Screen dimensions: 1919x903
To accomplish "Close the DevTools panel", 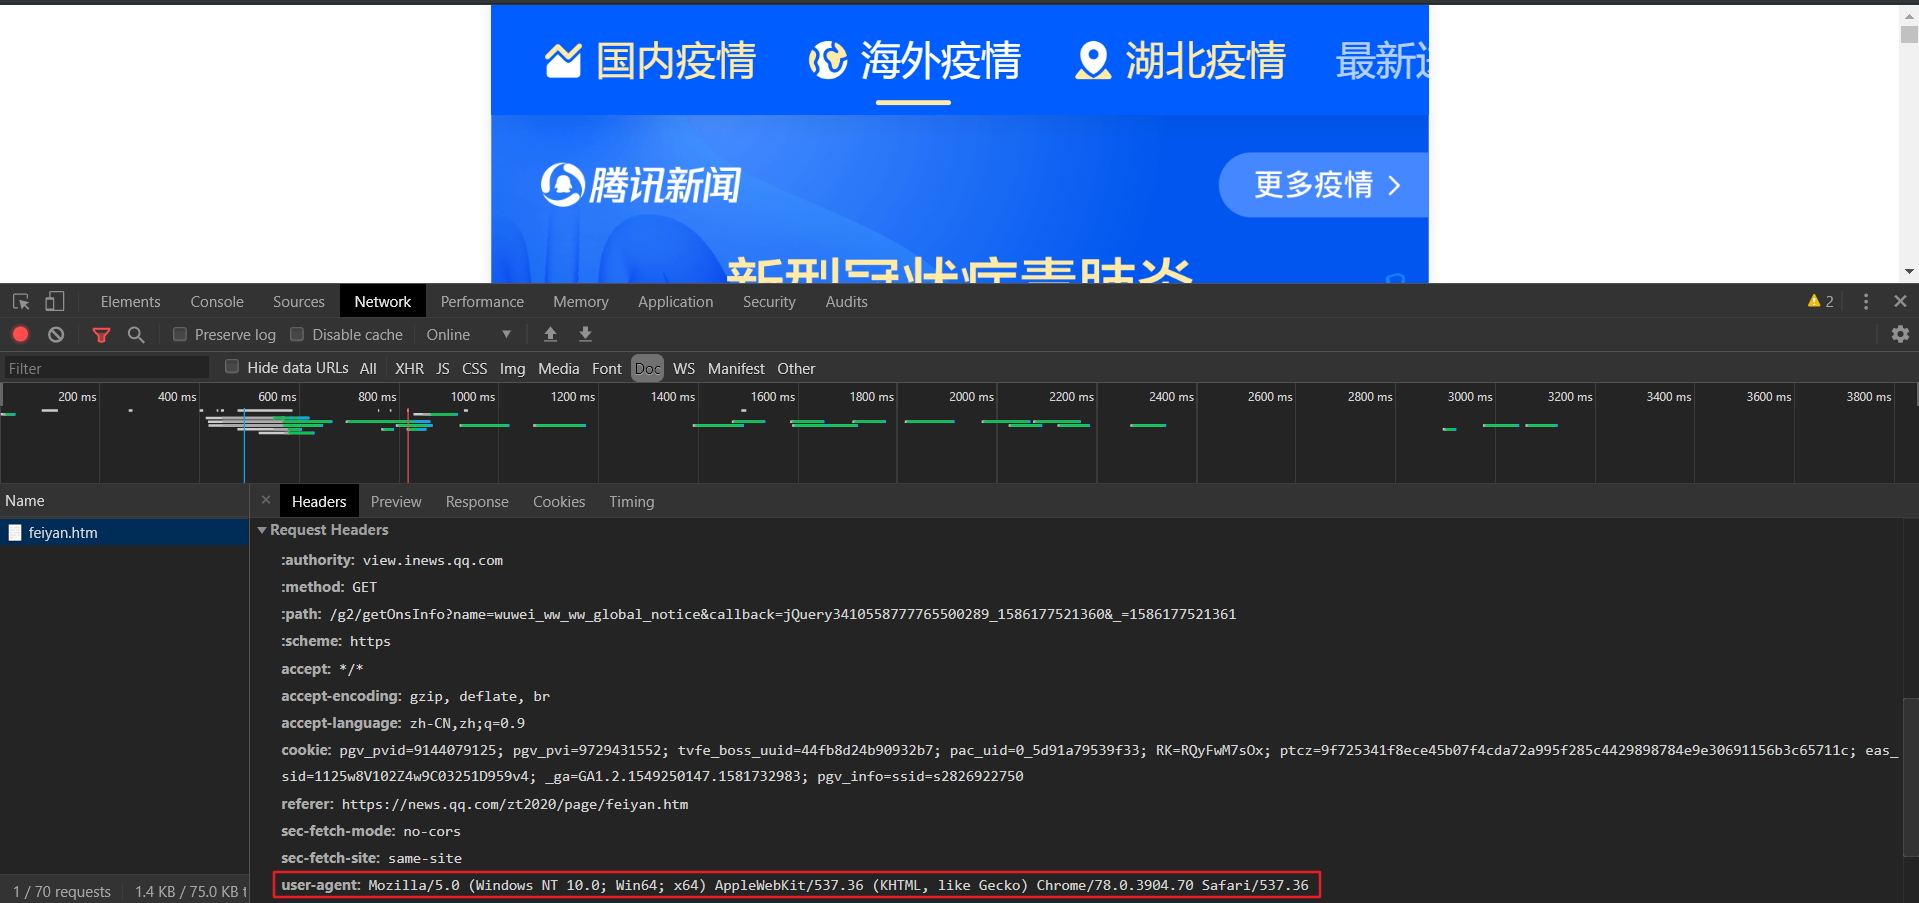I will 1900,301.
